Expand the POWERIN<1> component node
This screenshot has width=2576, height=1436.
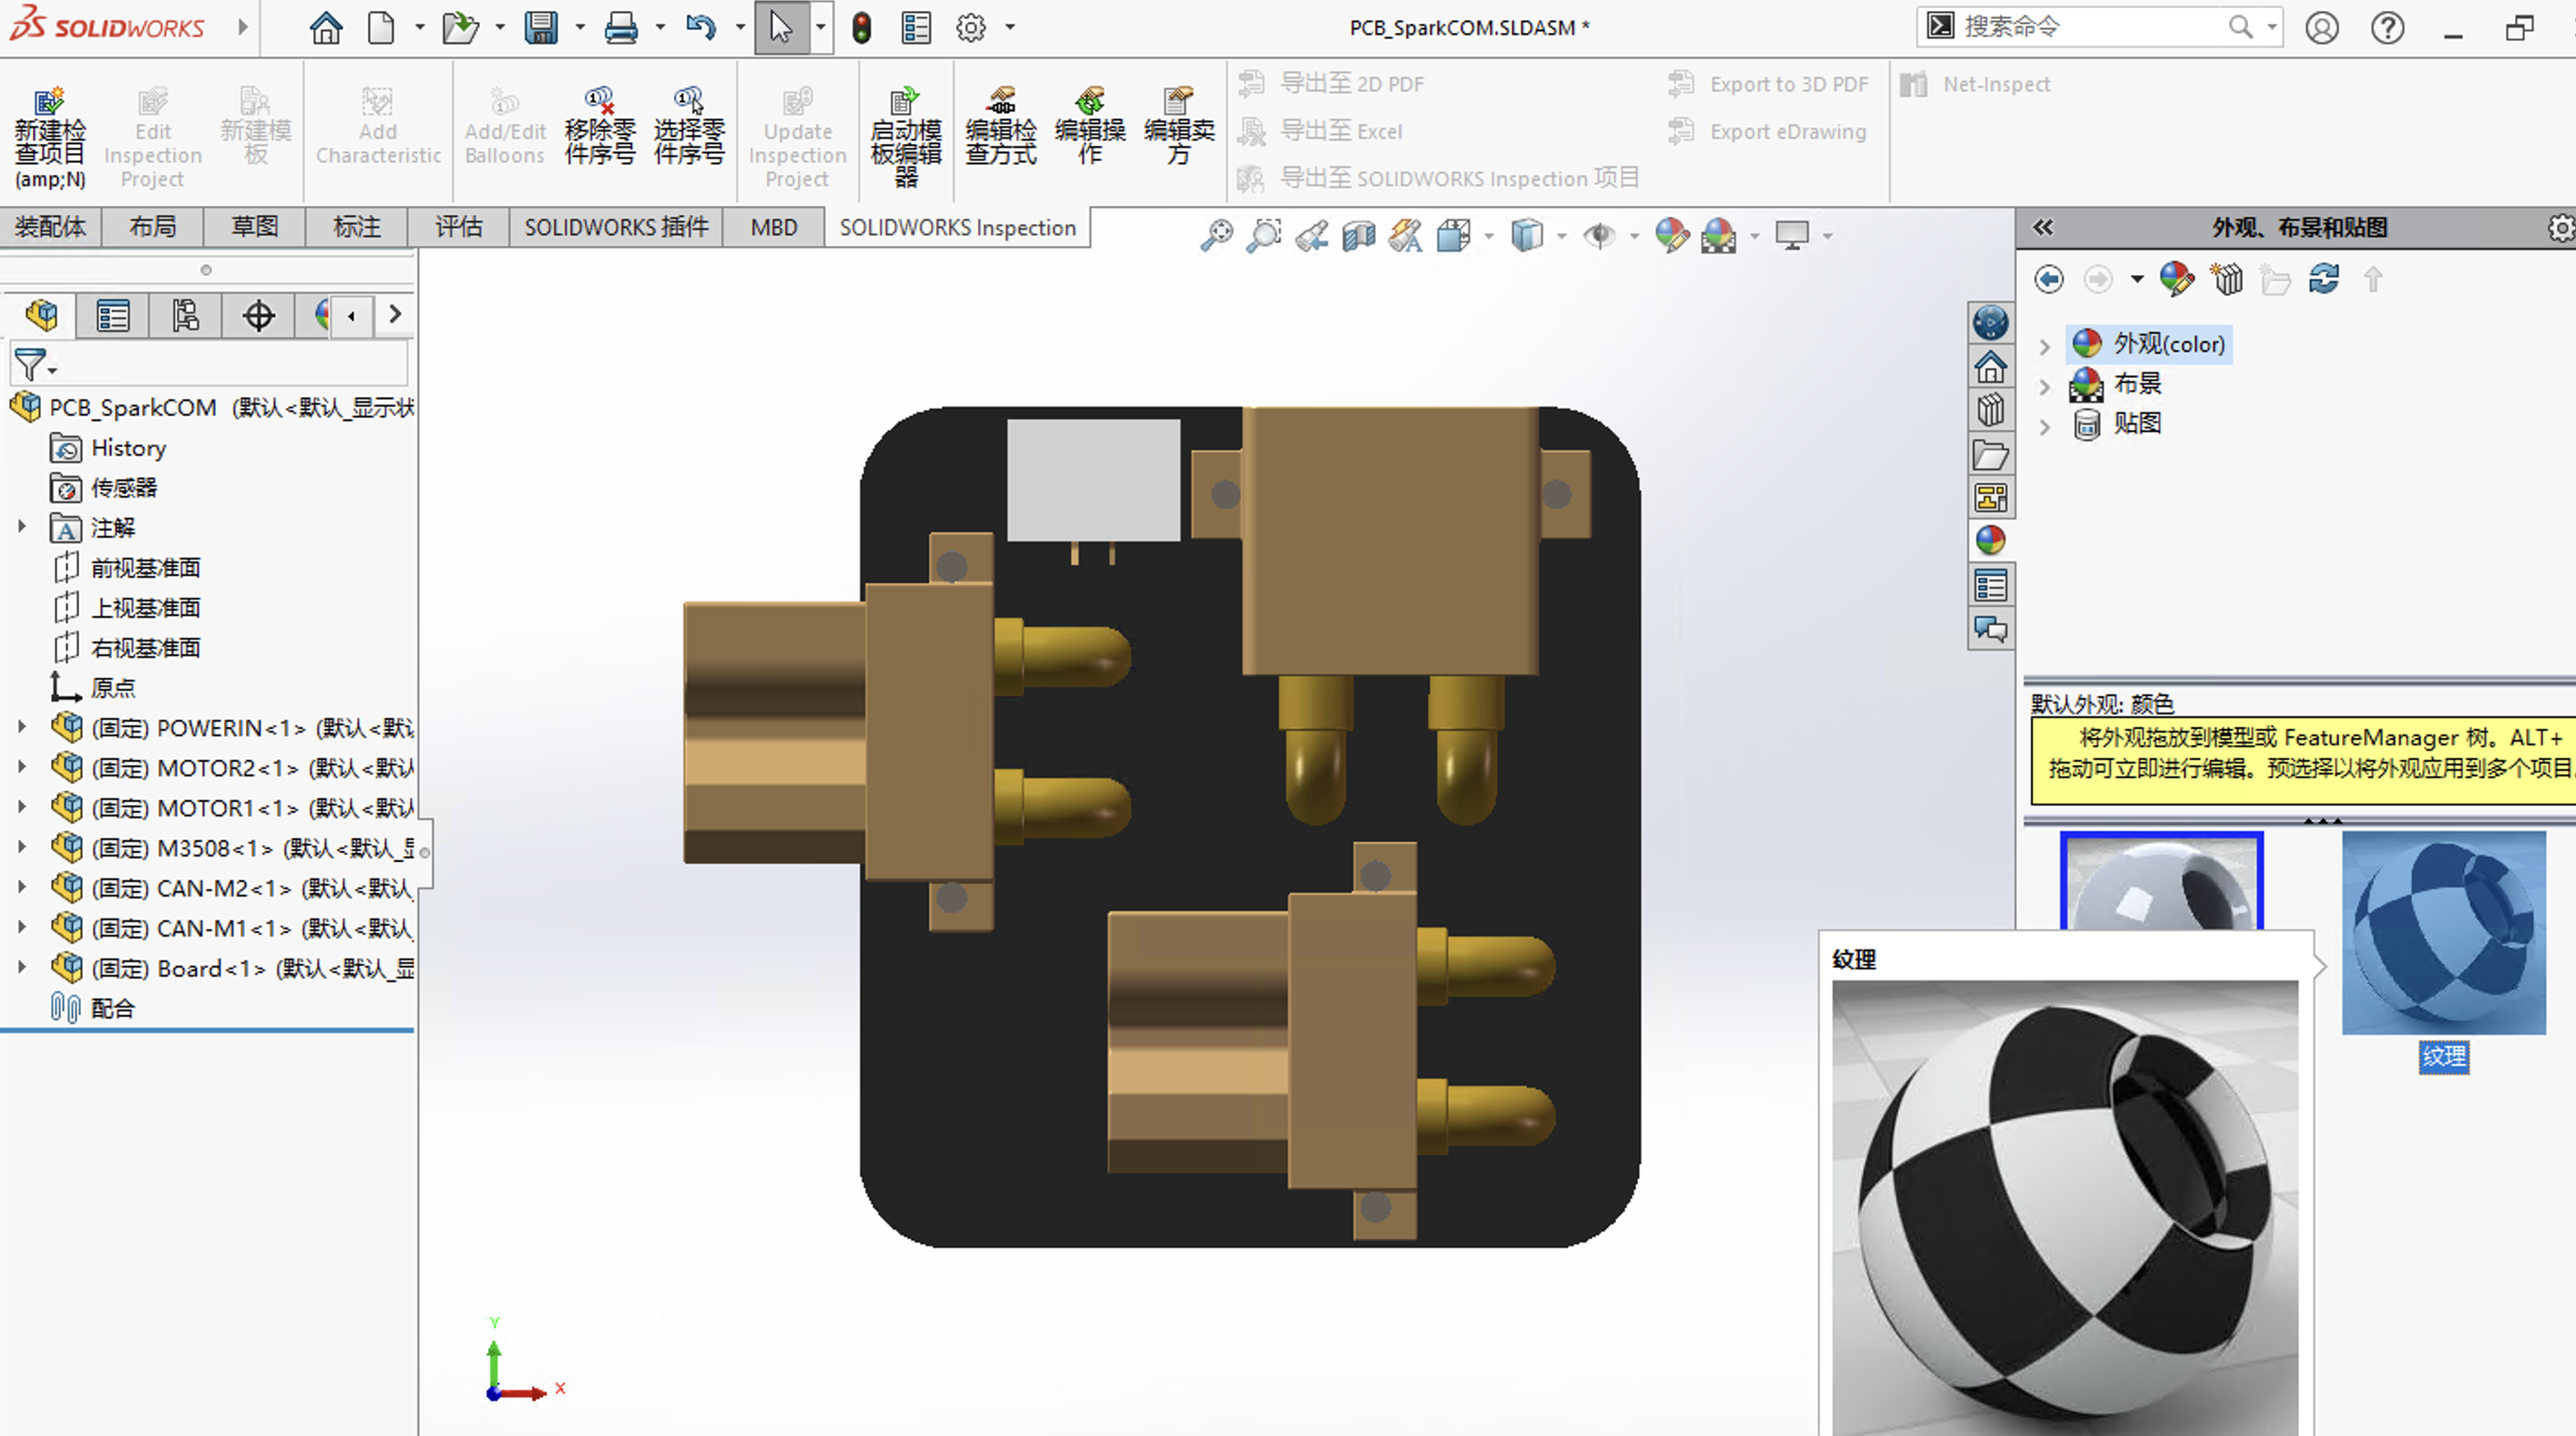click(22, 728)
